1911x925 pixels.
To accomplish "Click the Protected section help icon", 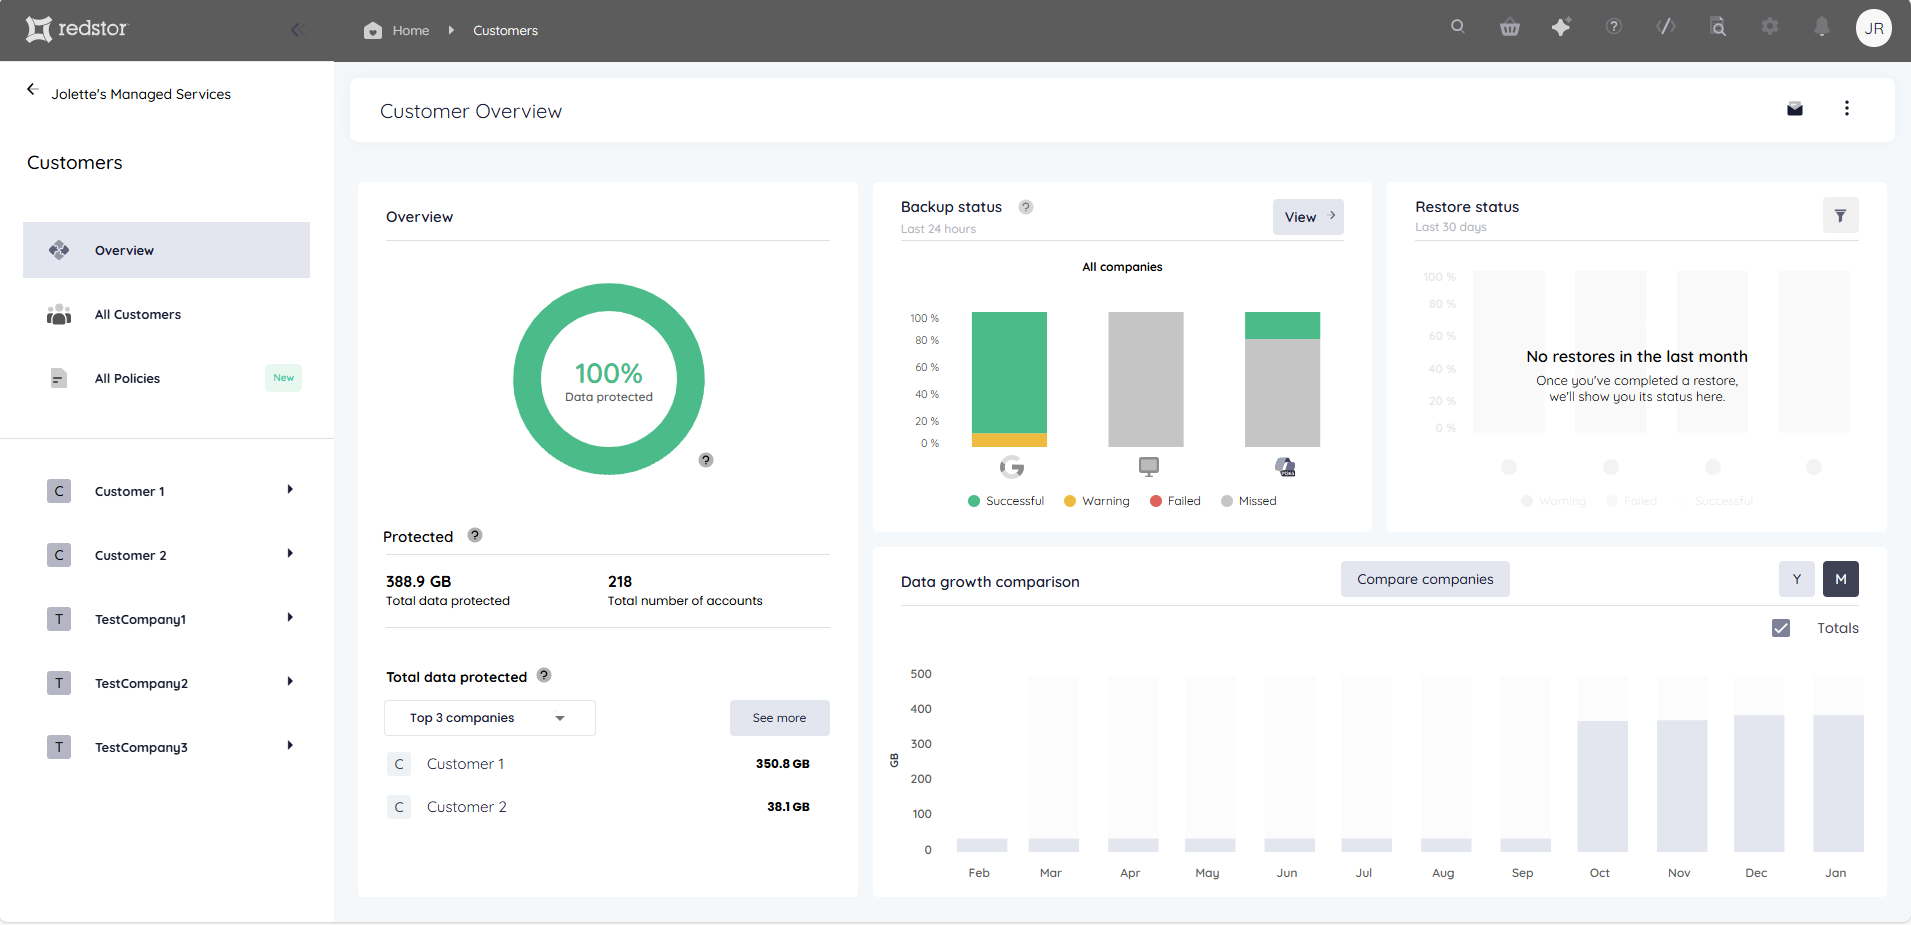I will 475,535.
